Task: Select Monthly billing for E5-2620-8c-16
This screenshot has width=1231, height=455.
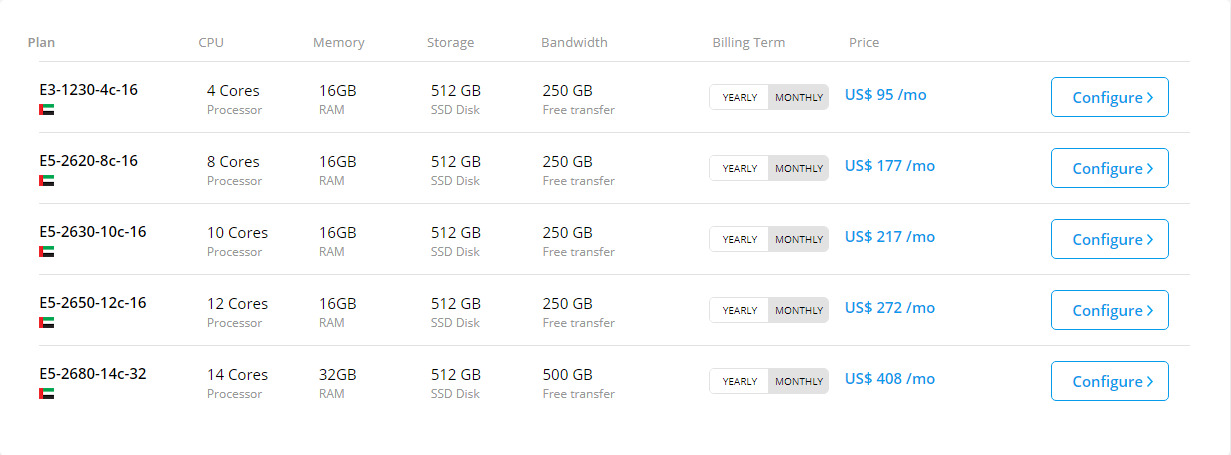Action: pos(799,168)
